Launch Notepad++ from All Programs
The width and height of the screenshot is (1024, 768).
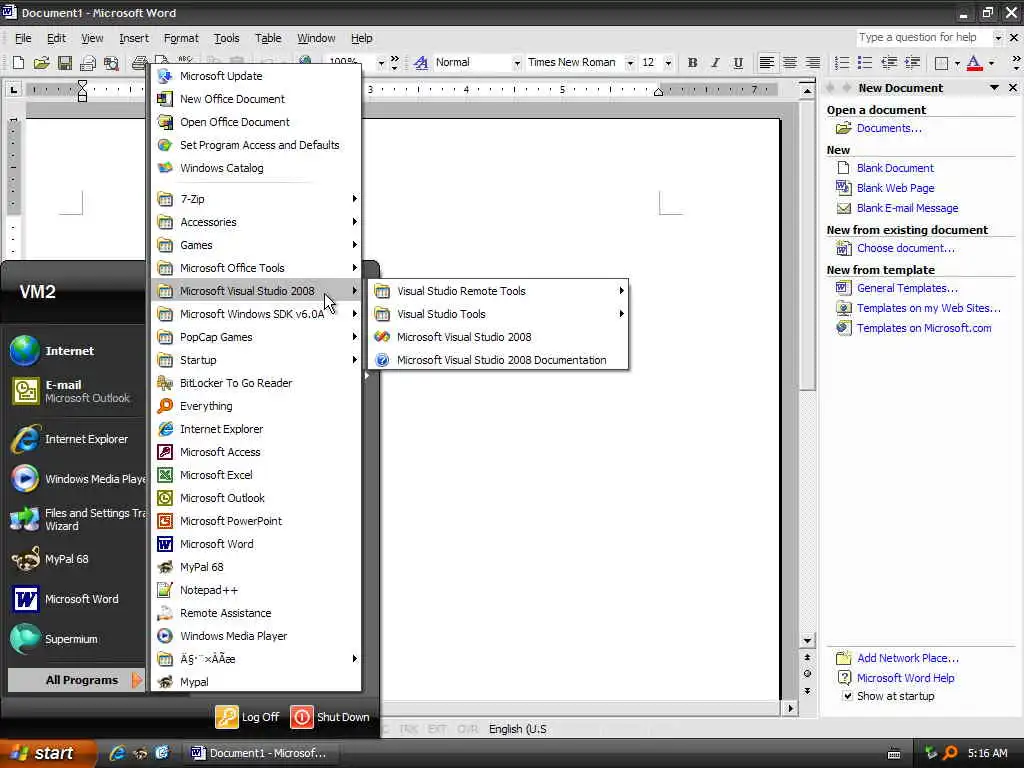pos(257,590)
